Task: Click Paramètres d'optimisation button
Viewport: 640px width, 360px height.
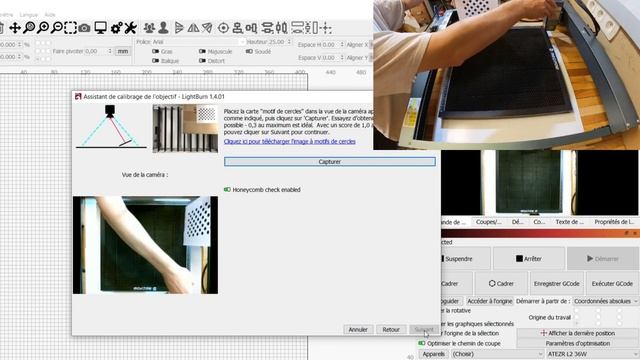Action: [578, 343]
